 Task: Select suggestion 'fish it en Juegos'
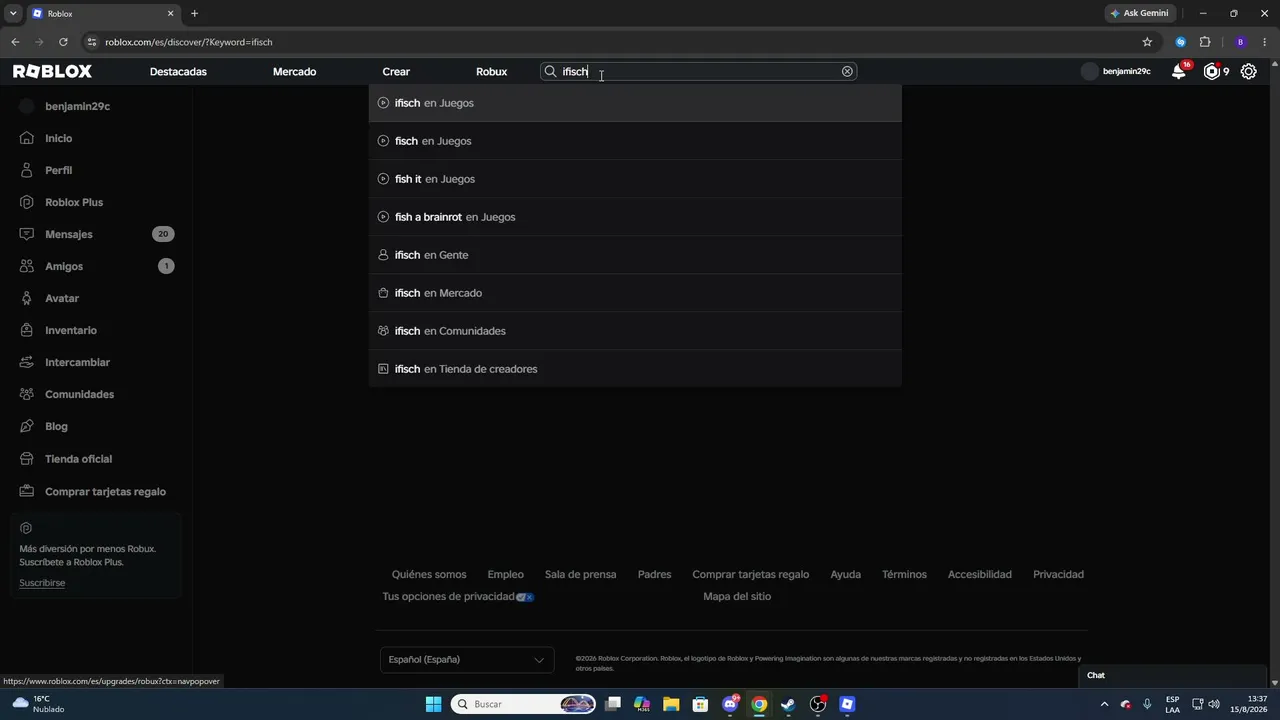click(x=635, y=179)
